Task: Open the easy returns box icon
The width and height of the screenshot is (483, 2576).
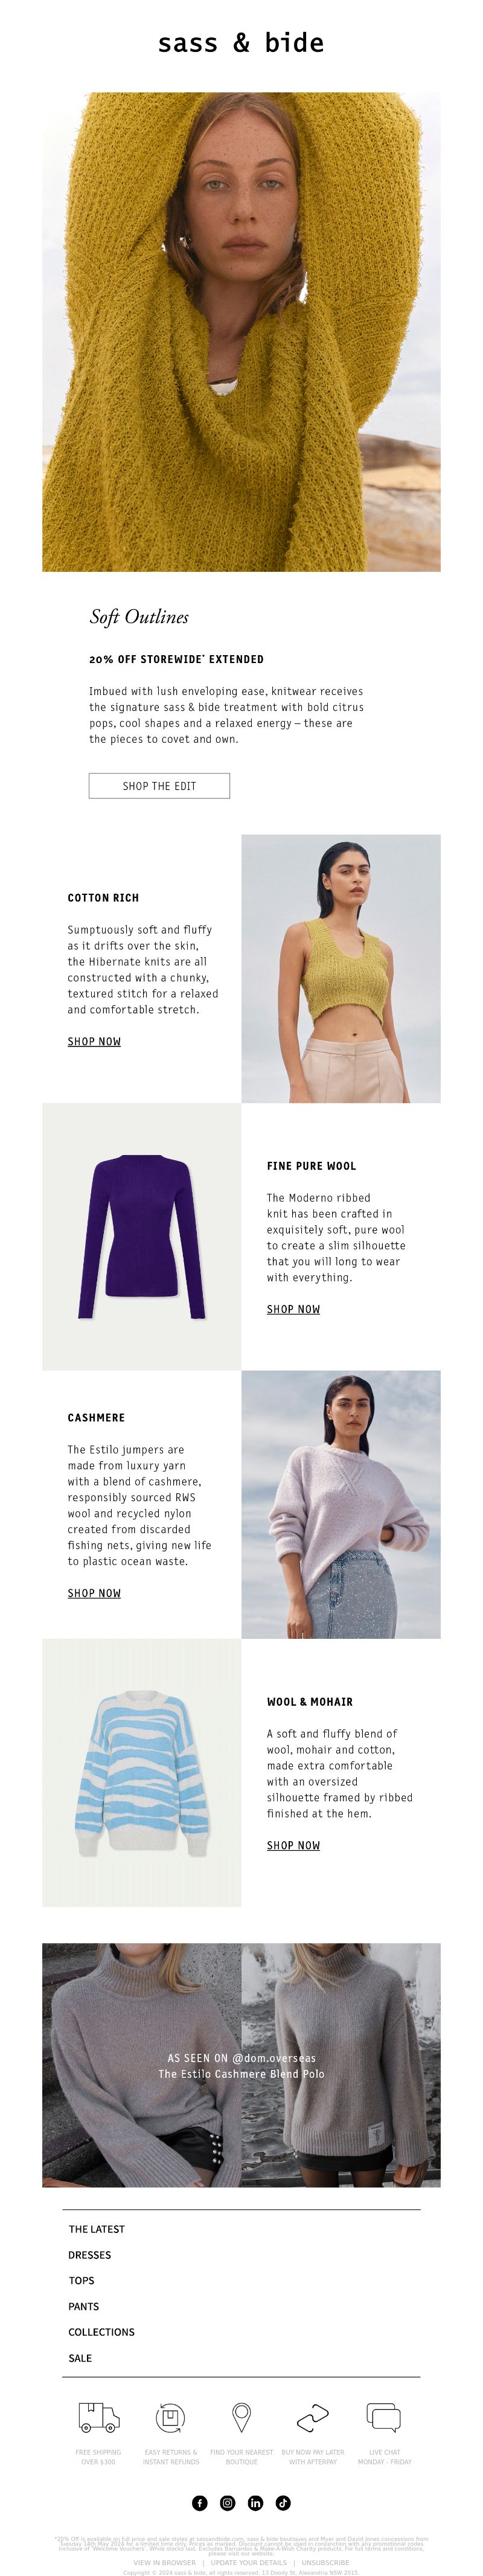Action: coord(170,2418)
